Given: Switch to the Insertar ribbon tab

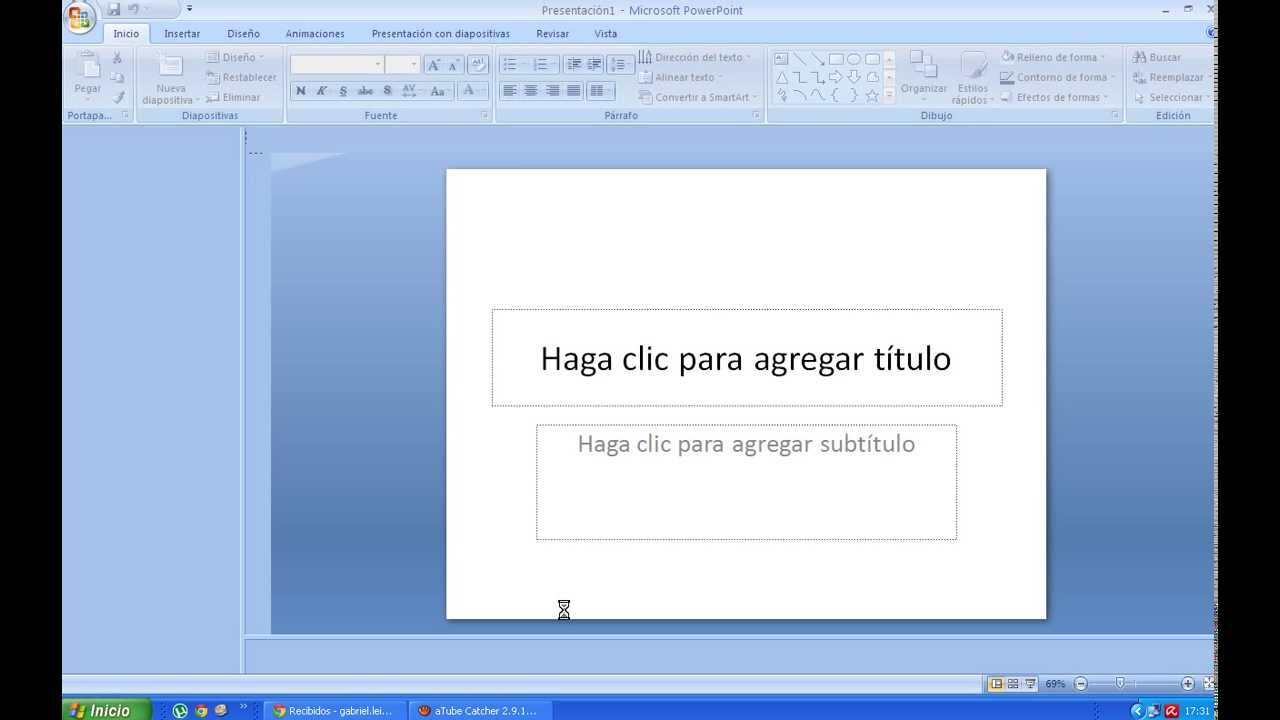Looking at the screenshot, I should click(182, 34).
